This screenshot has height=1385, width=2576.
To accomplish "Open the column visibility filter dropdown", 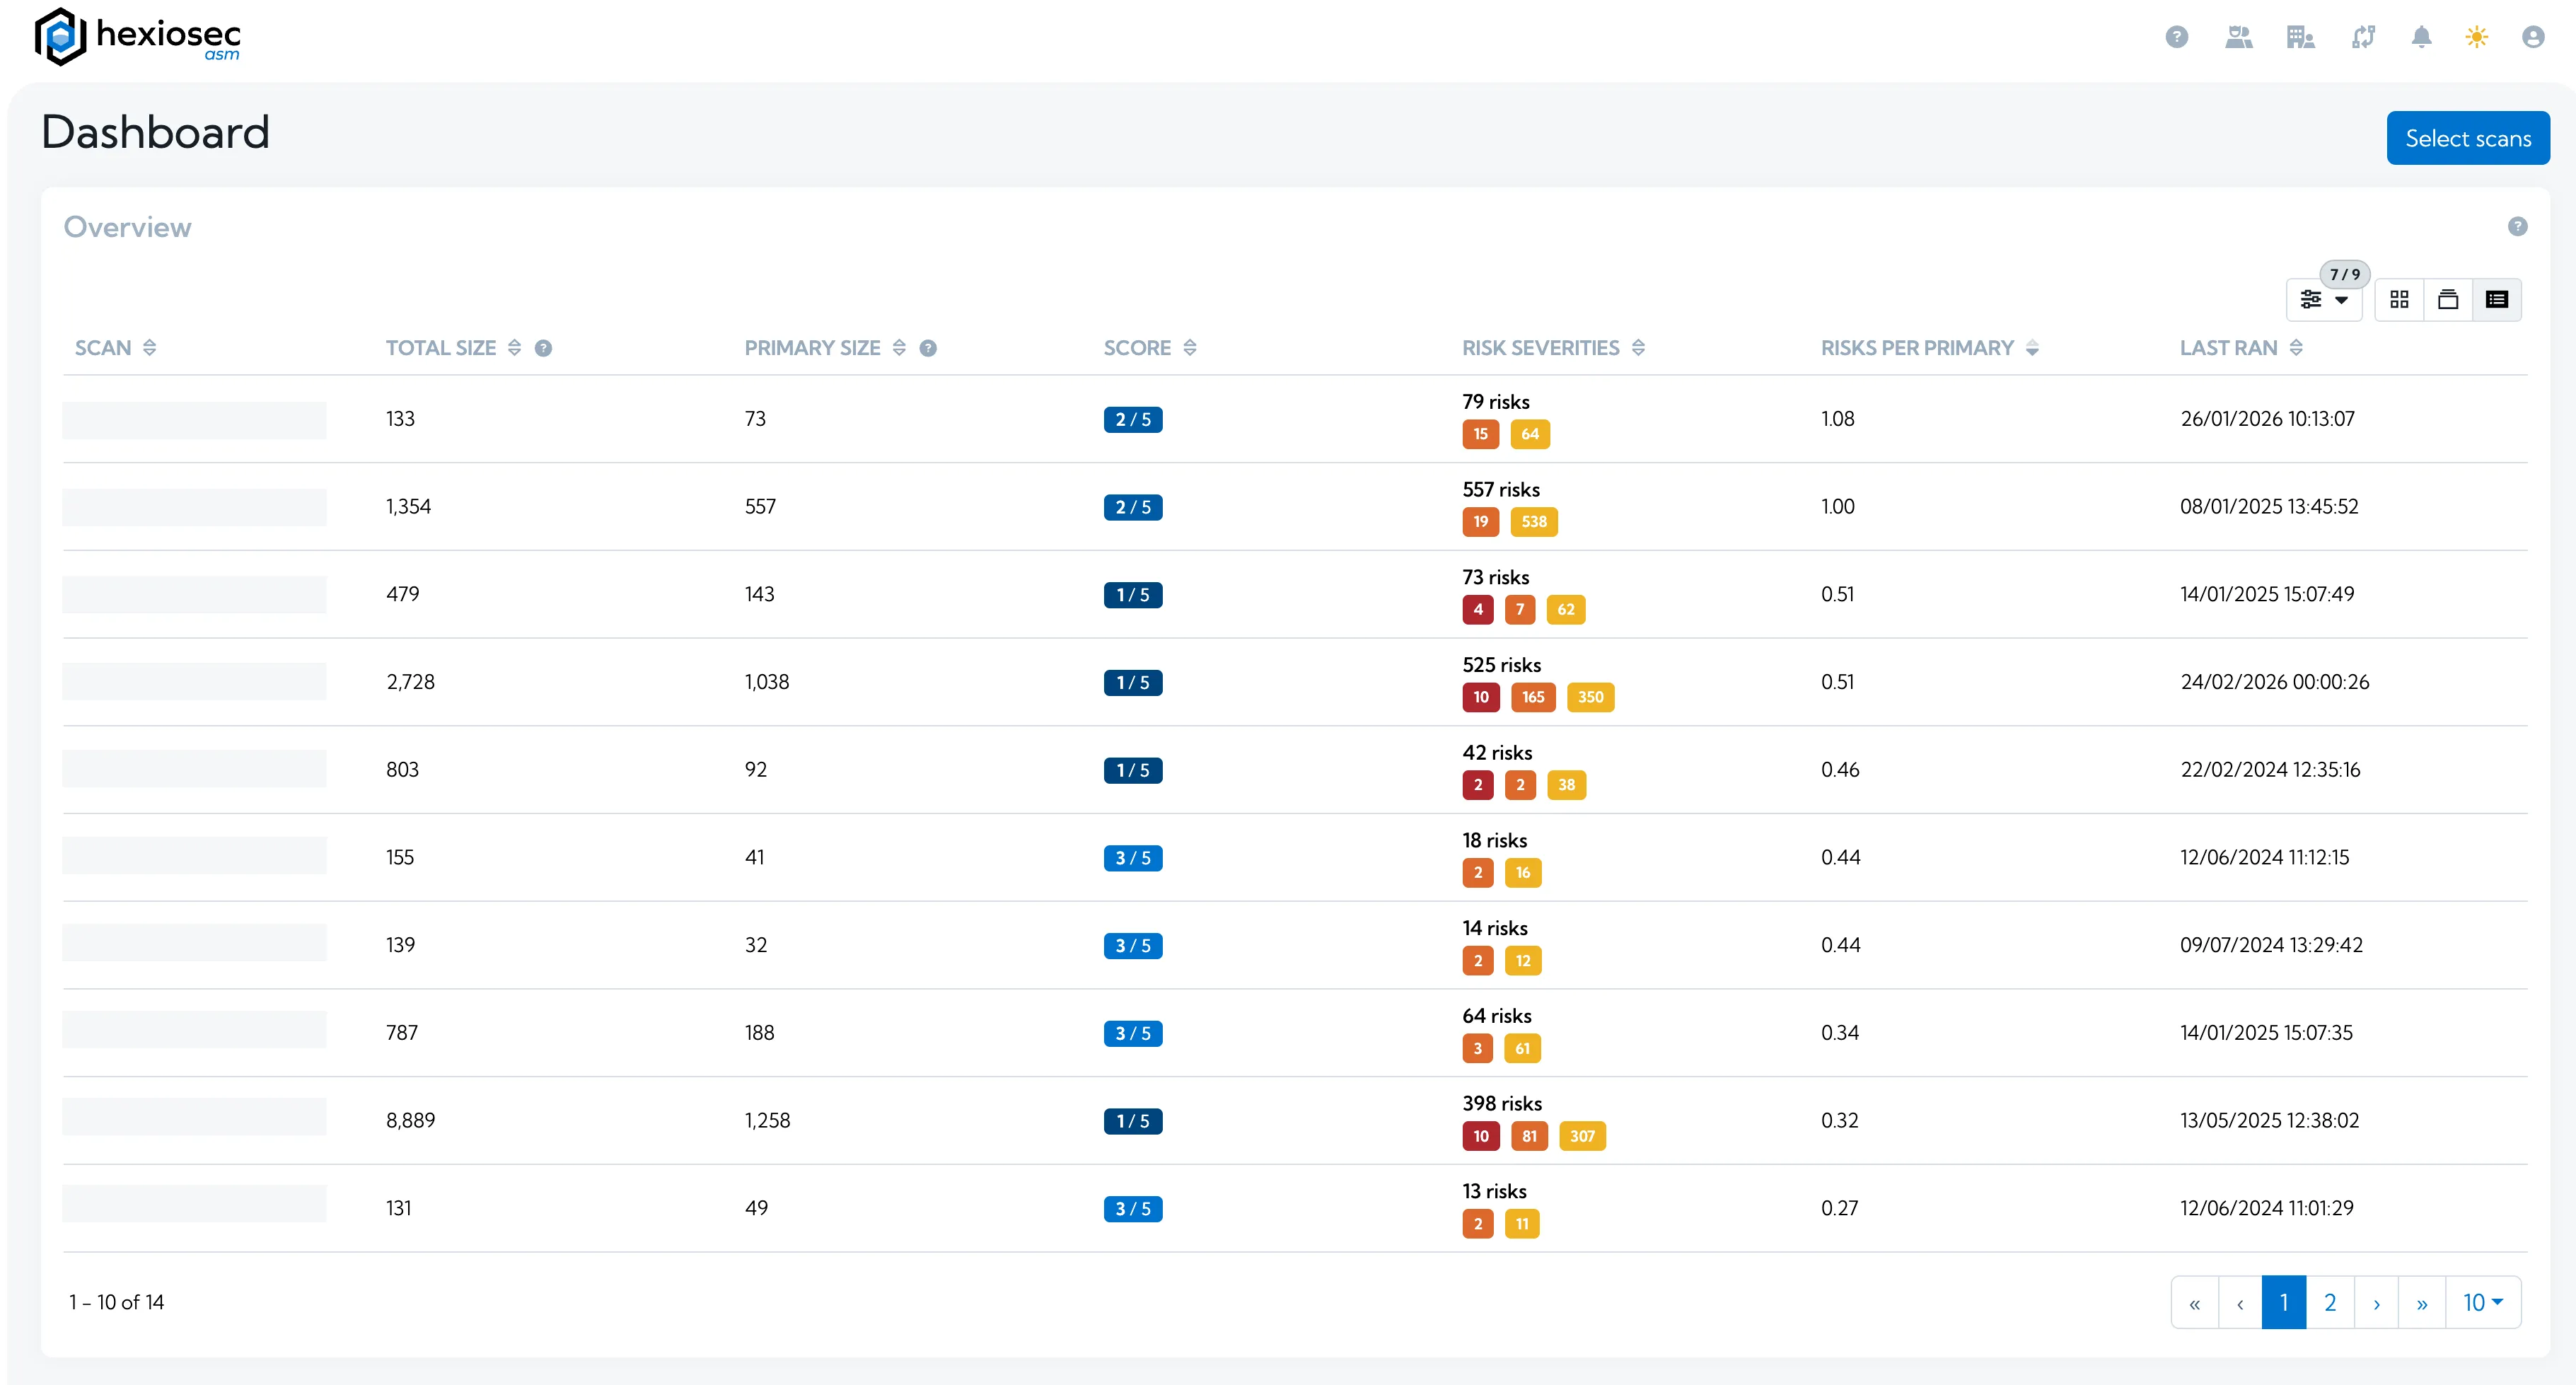I will (x=2324, y=299).
